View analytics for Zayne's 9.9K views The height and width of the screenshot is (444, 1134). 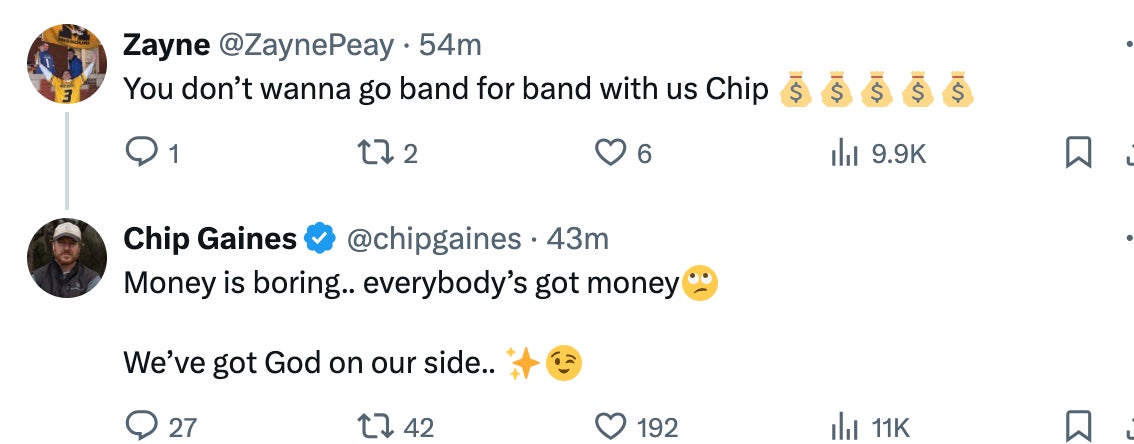click(x=846, y=153)
